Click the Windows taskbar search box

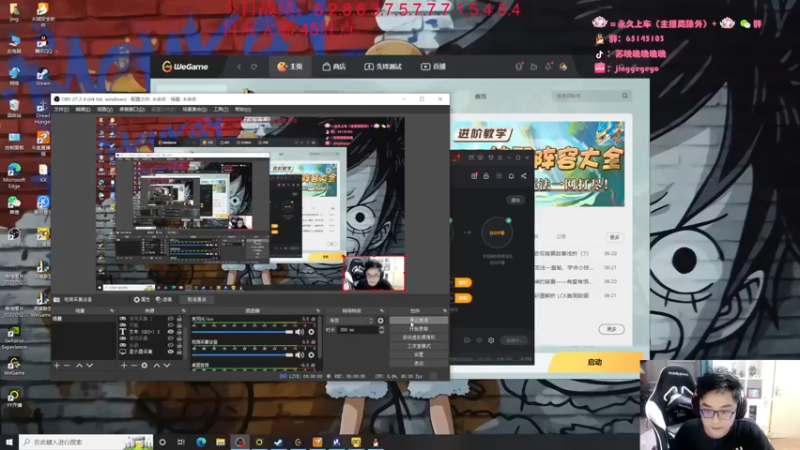[x=86, y=442]
